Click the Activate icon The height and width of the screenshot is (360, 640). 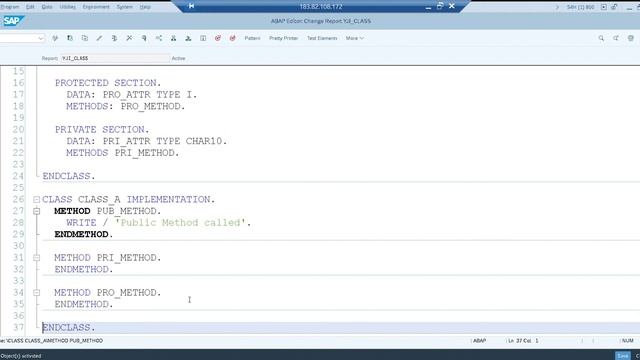pyautogui.click(x=129, y=38)
